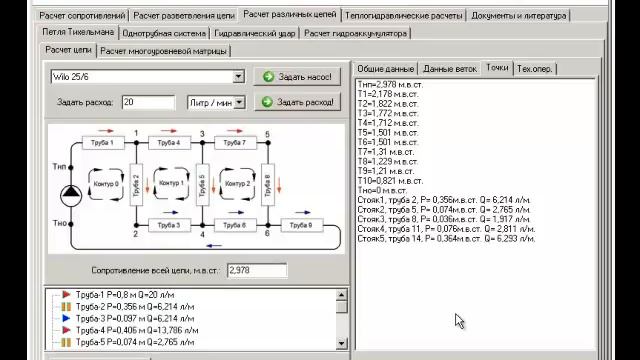
Task: Open the Wilo 25/6 pump dropdown arrow
Action: 238,76
